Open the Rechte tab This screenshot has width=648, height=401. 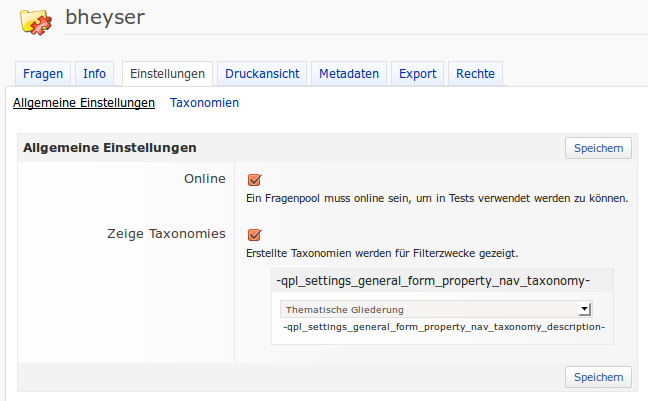(476, 74)
